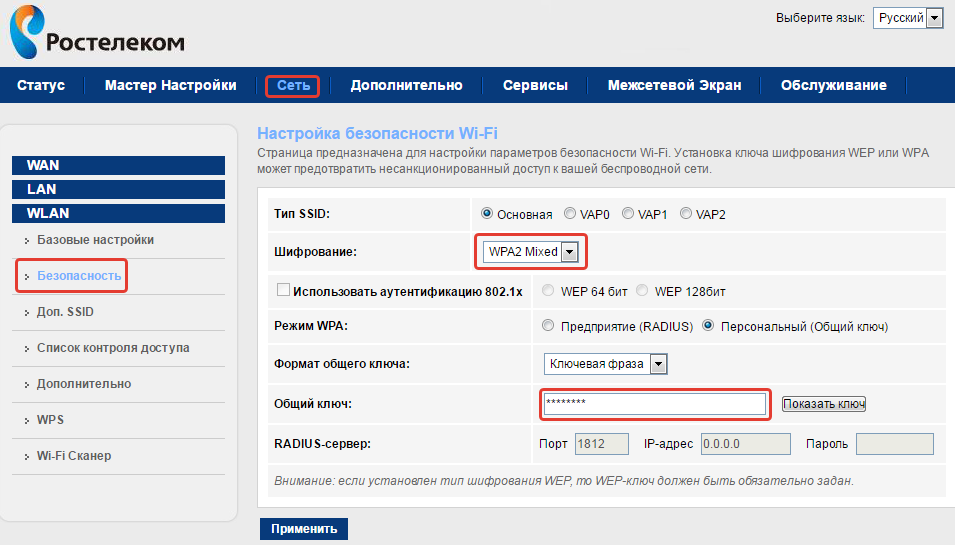Expand the LAN sidebar section
This screenshot has width=955, height=545.
click(x=118, y=189)
